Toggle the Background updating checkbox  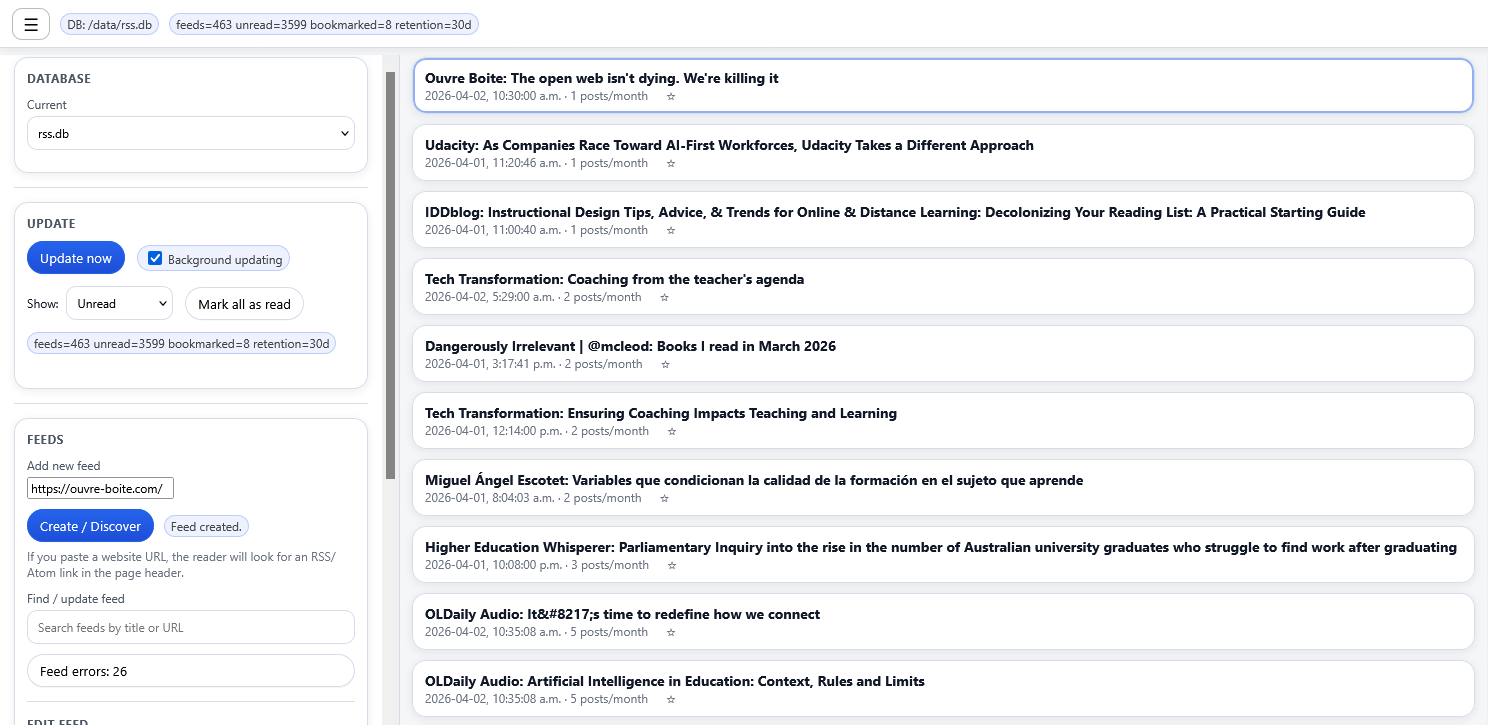point(155,259)
